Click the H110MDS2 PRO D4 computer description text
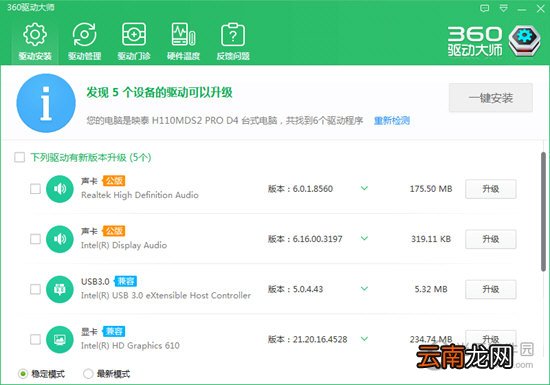 (x=224, y=121)
